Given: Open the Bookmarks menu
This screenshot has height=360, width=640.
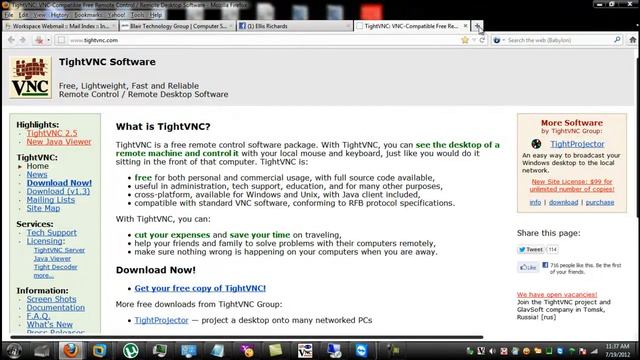Looking at the screenshot, I should coord(88,15).
